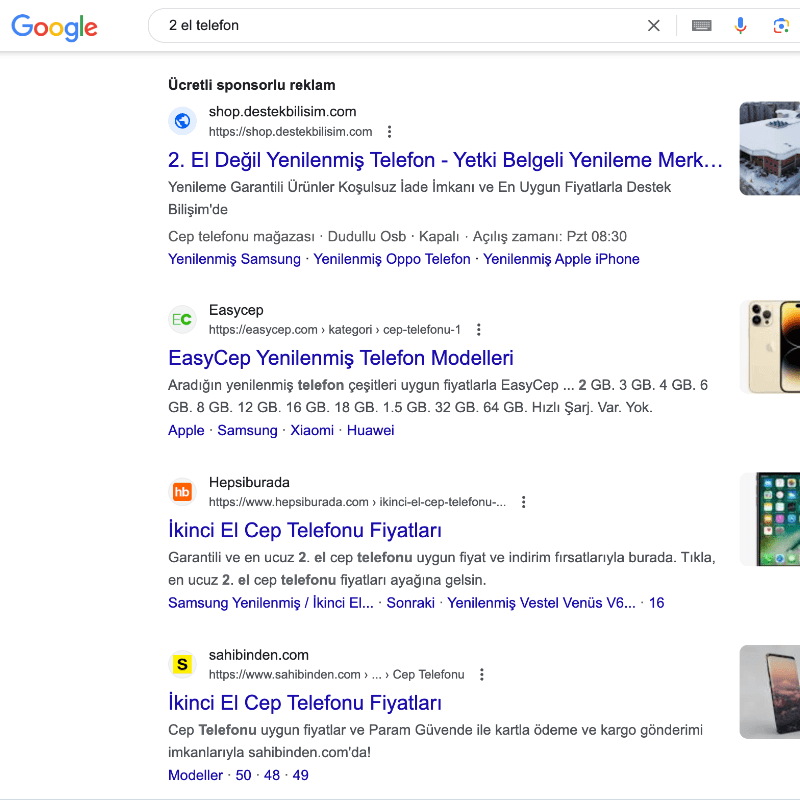Open the on-screen keyboard icon

(x=702, y=26)
